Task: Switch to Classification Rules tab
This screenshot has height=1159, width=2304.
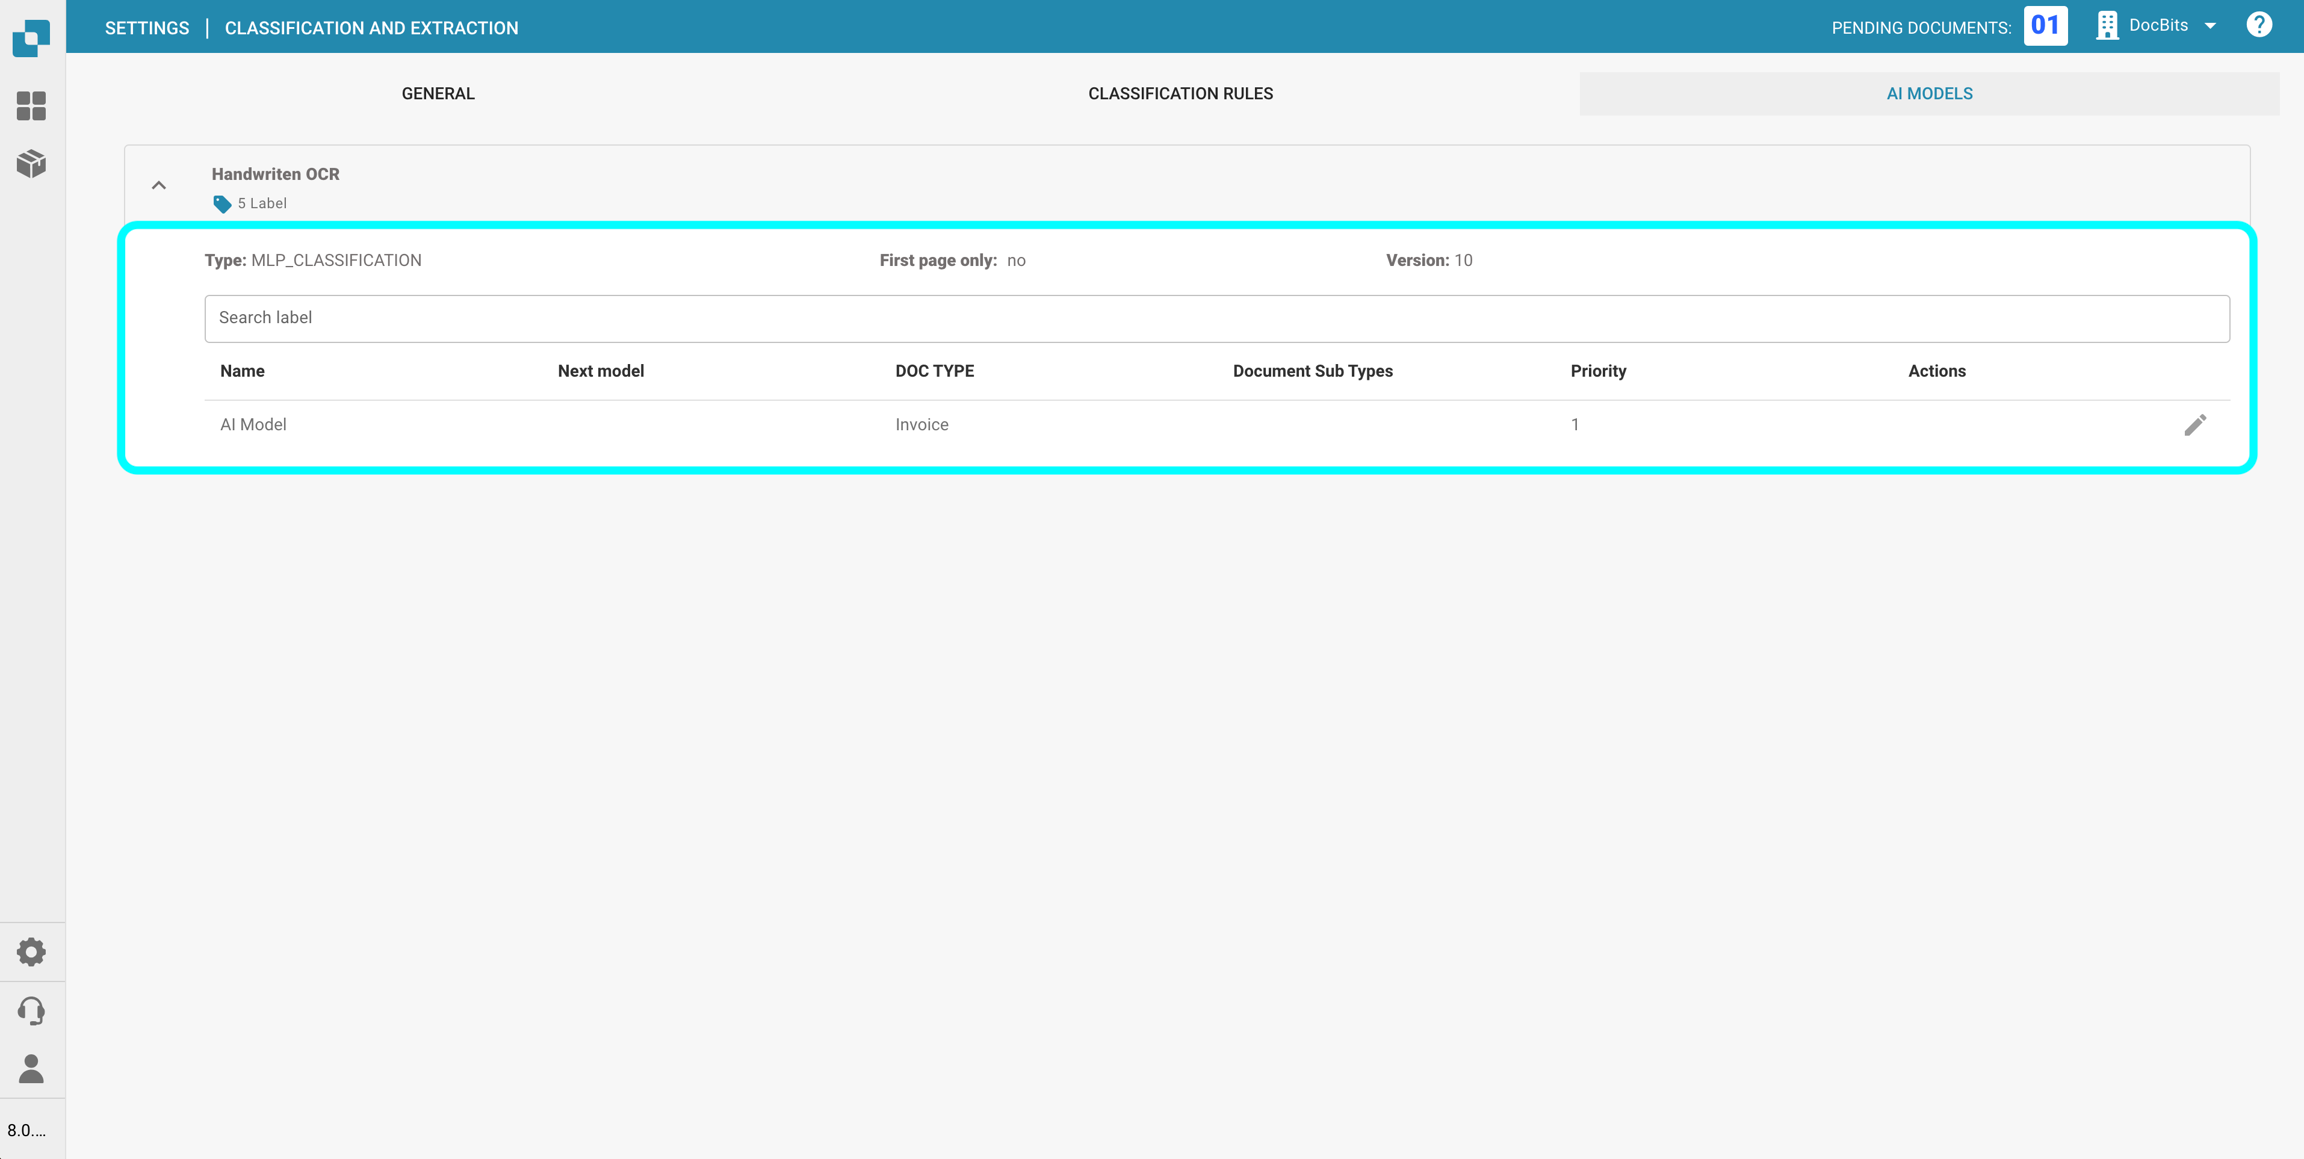Action: (1180, 94)
